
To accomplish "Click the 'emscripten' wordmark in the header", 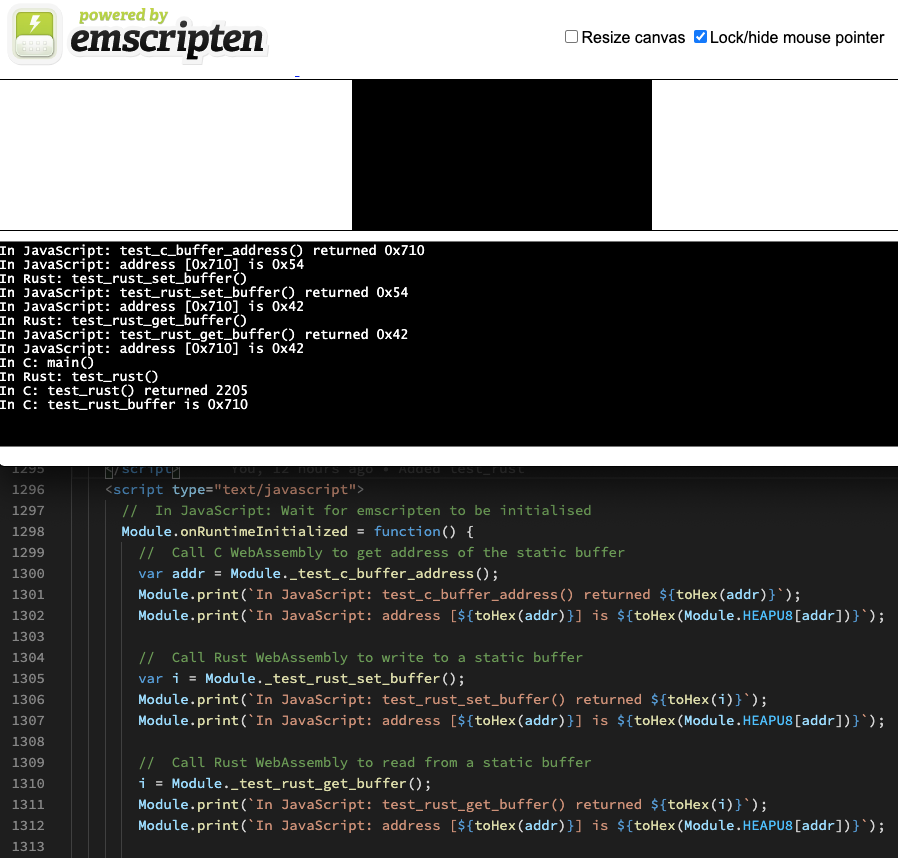I will [x=167, y=41].
